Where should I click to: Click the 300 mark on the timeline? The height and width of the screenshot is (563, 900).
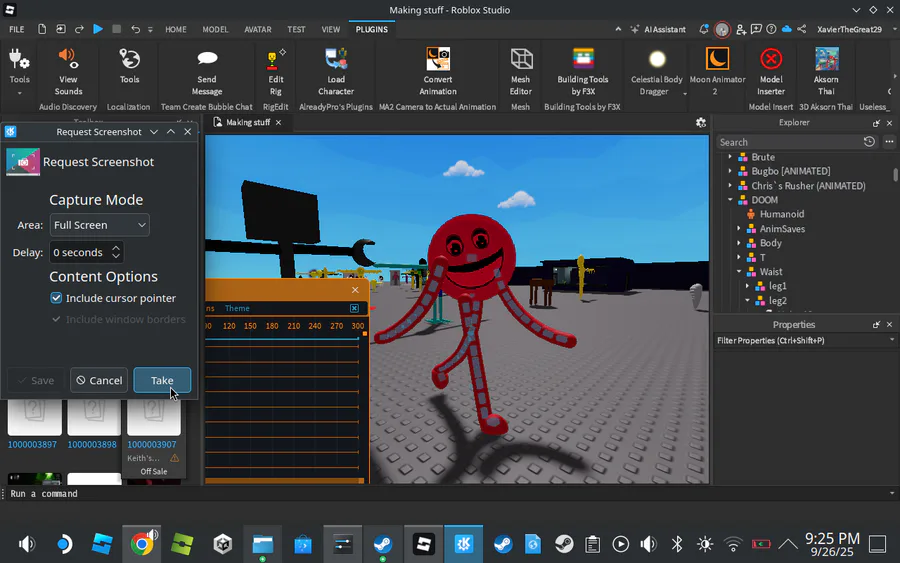point(358,325)
